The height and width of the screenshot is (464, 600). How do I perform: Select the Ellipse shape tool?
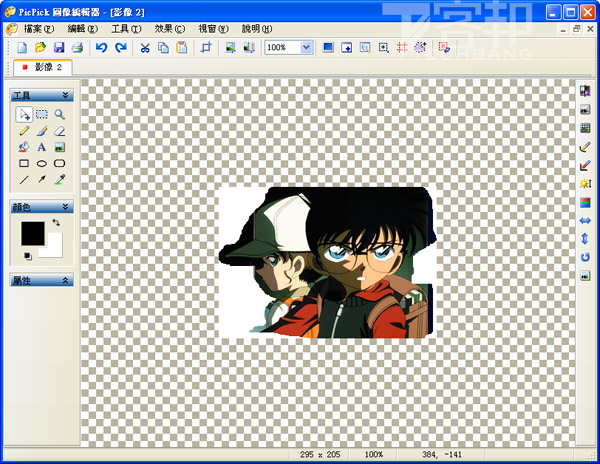42,163
